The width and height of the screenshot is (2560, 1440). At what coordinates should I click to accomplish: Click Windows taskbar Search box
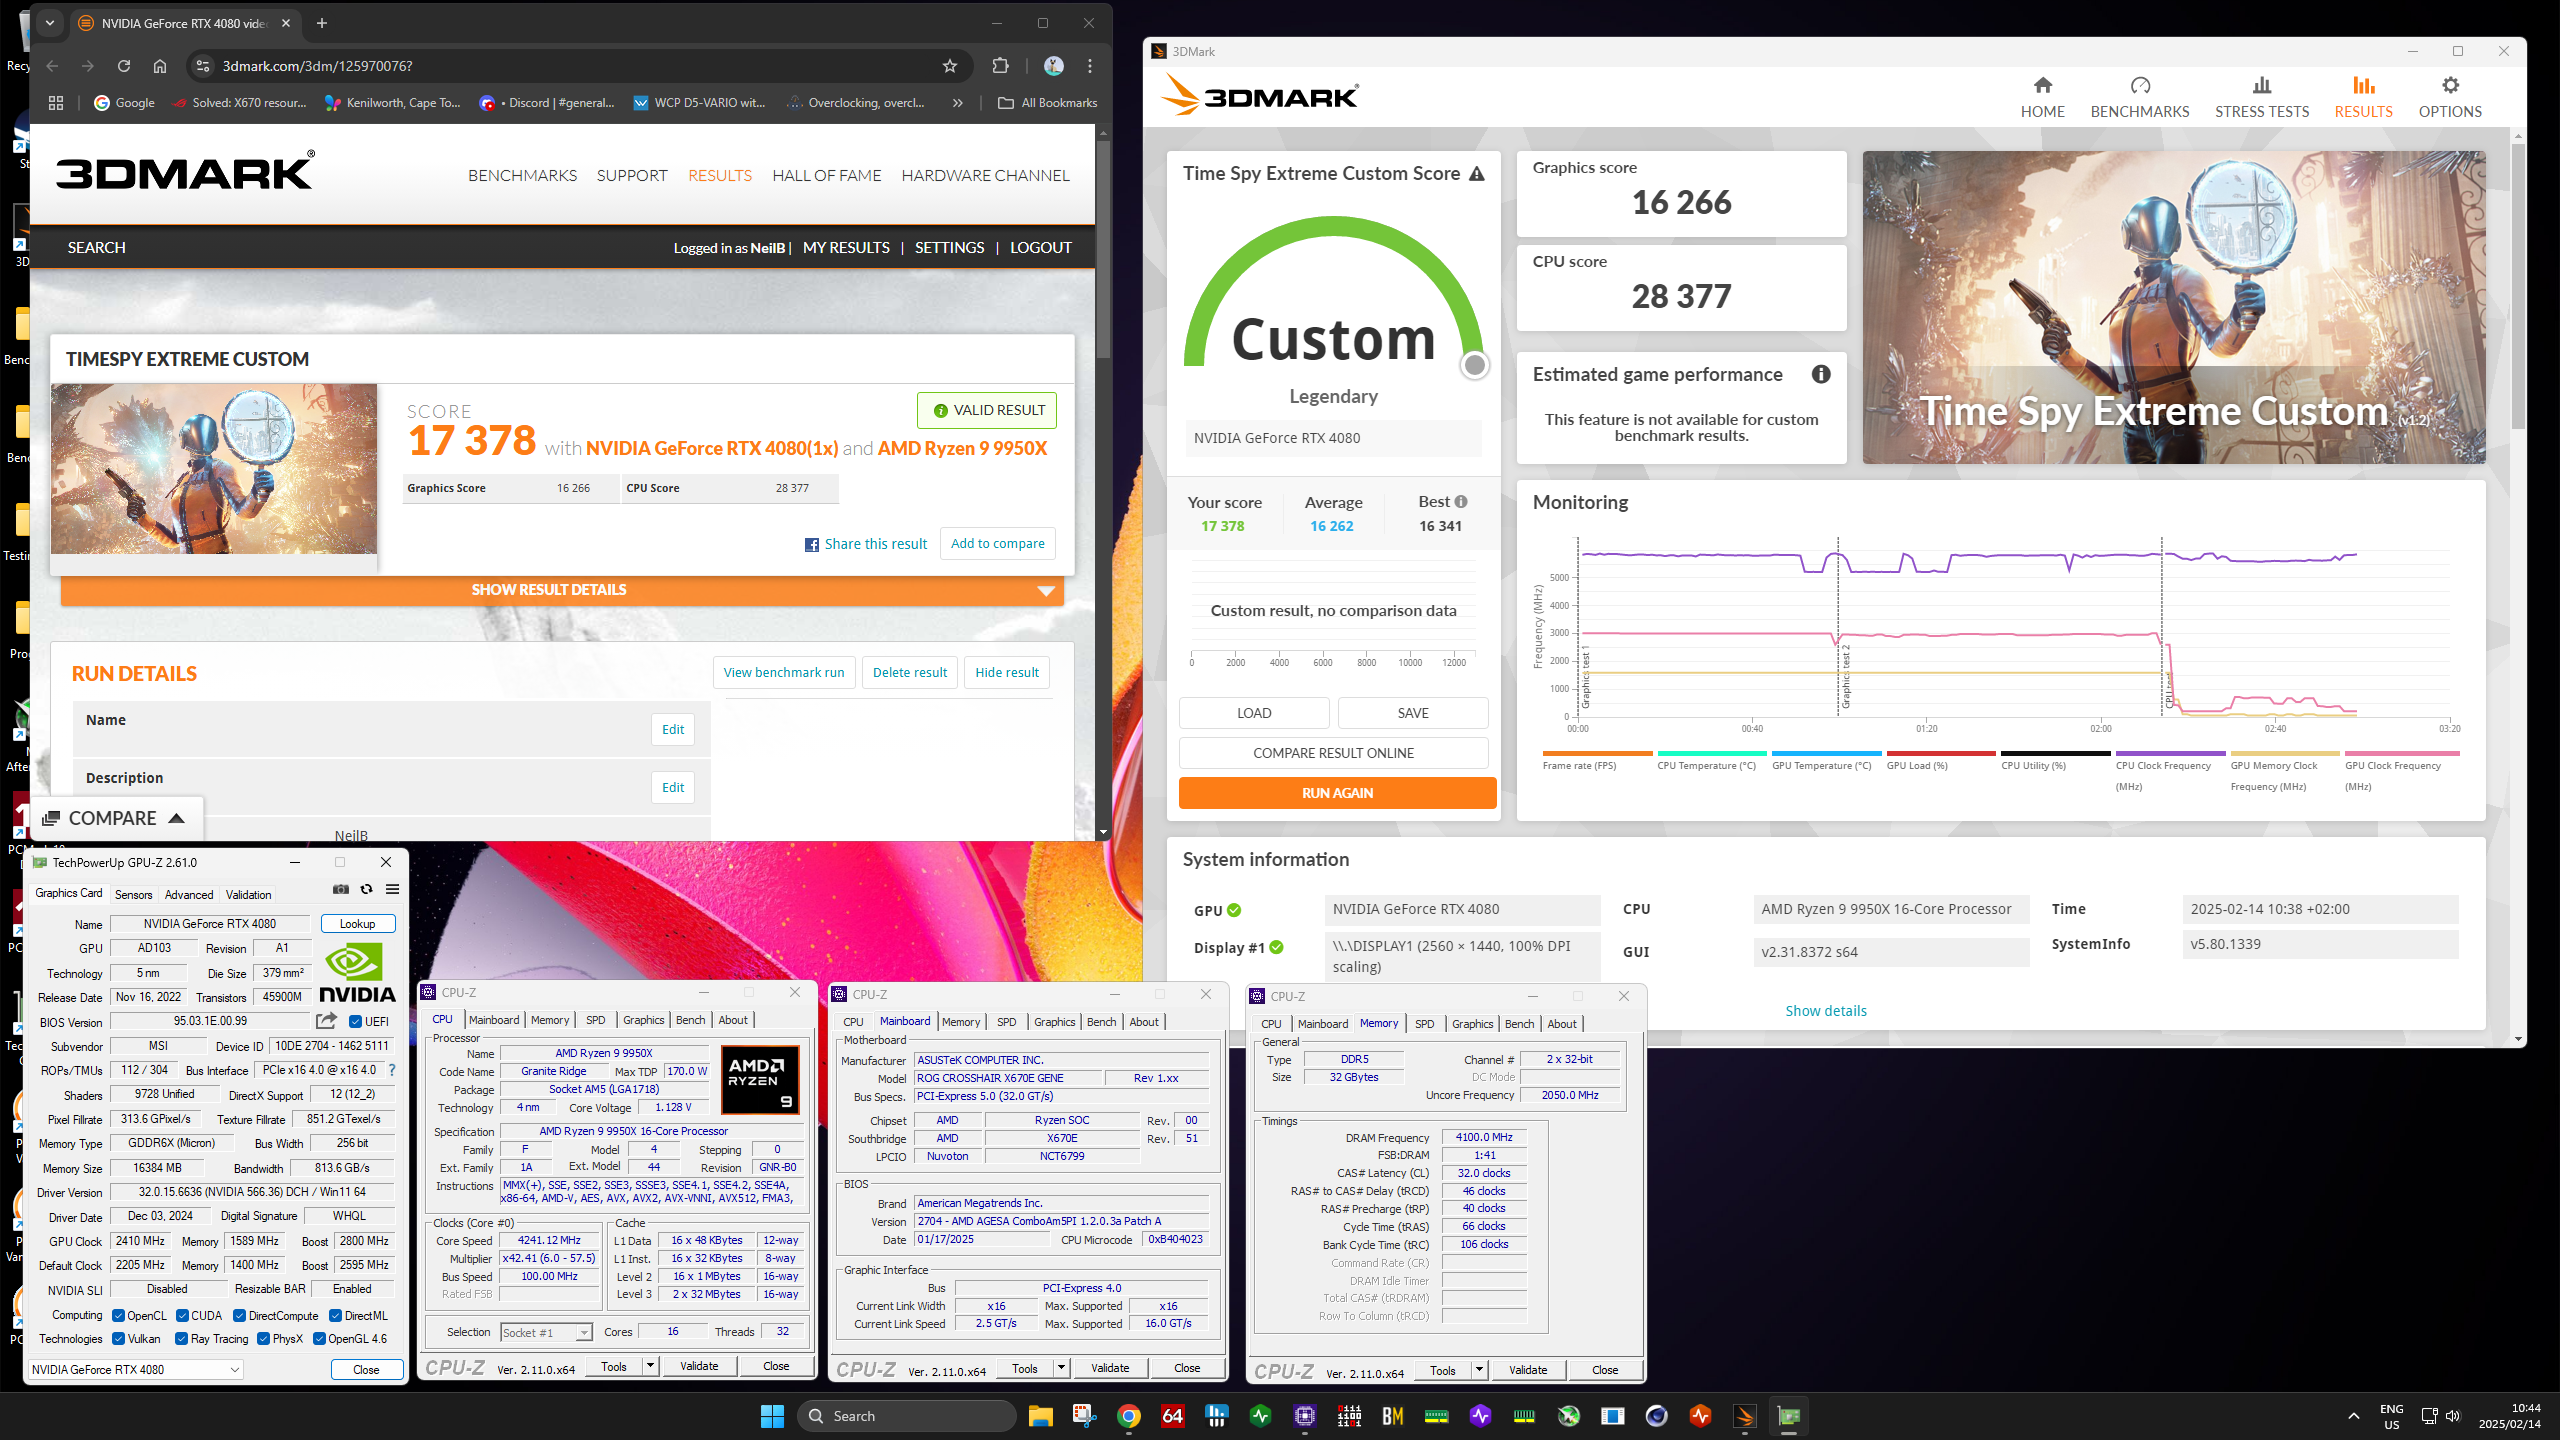(907, 1416)
